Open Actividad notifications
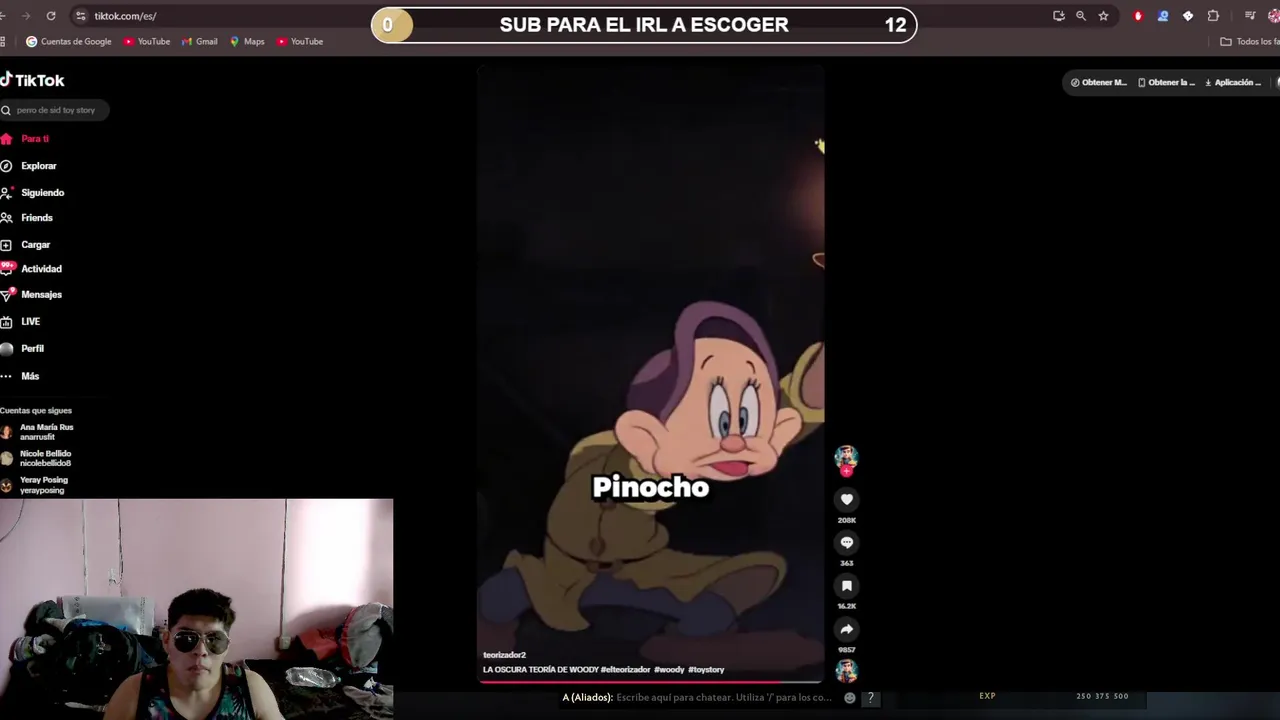Image resolution: width=1280 pixels, height=720 pixels. [31, 269]
